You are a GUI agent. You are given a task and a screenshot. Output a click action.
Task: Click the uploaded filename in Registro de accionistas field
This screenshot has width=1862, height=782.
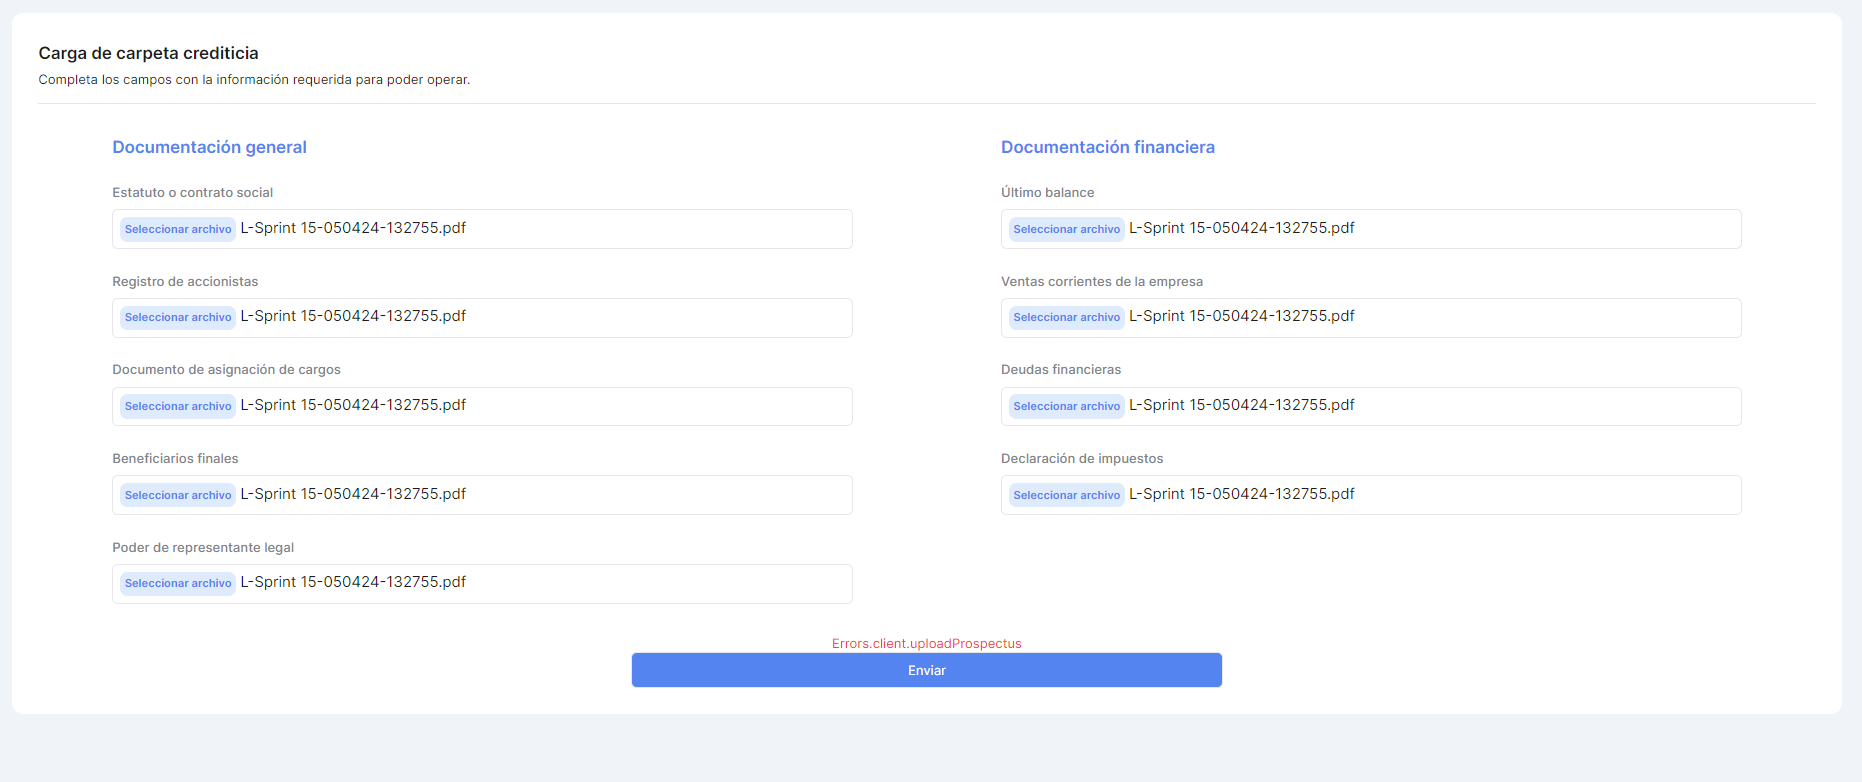[x=353, y=316]
